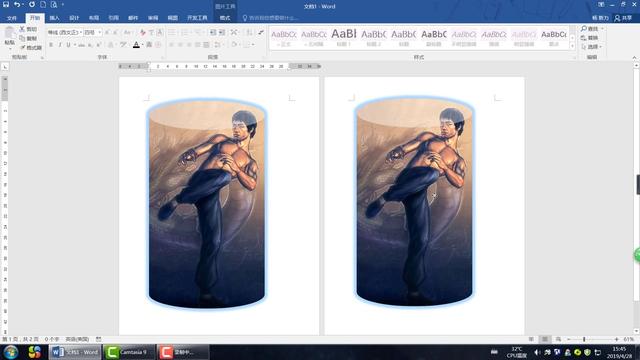Switch to the 邮件 (Mailings) tab
The image size is (640, 360).
point(133,18)
